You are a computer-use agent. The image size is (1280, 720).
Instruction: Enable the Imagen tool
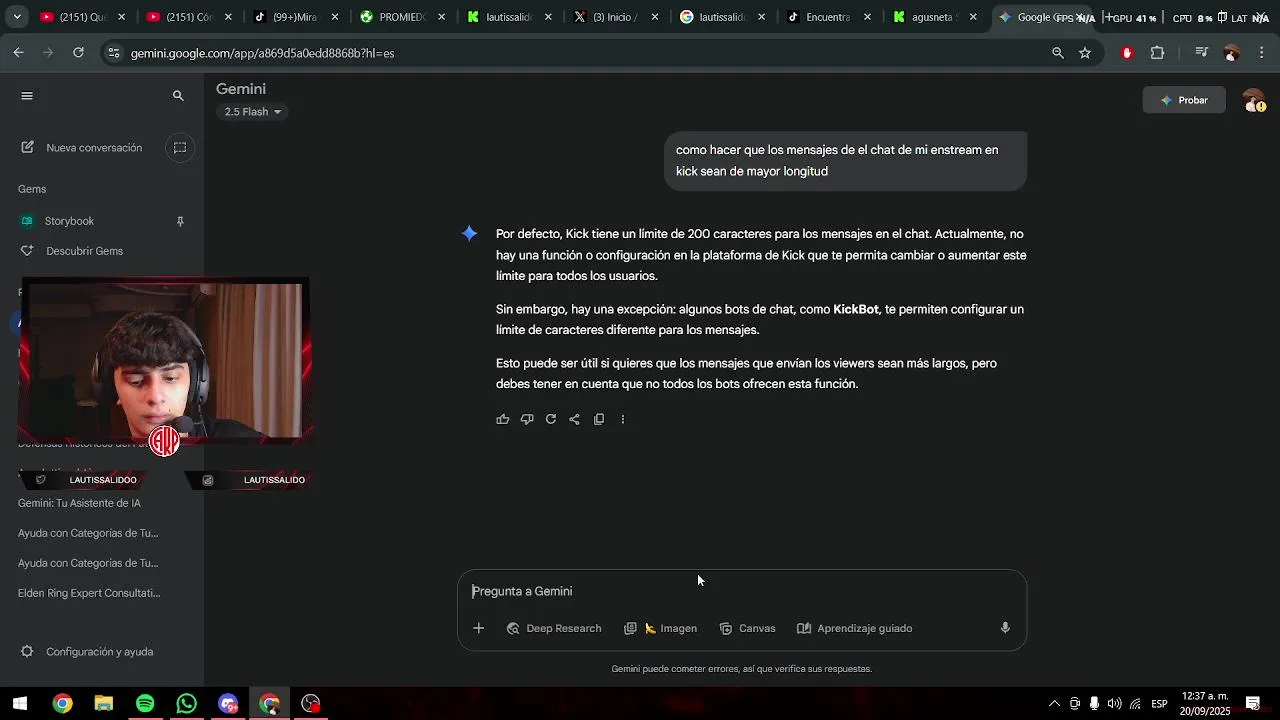point(661,628)
